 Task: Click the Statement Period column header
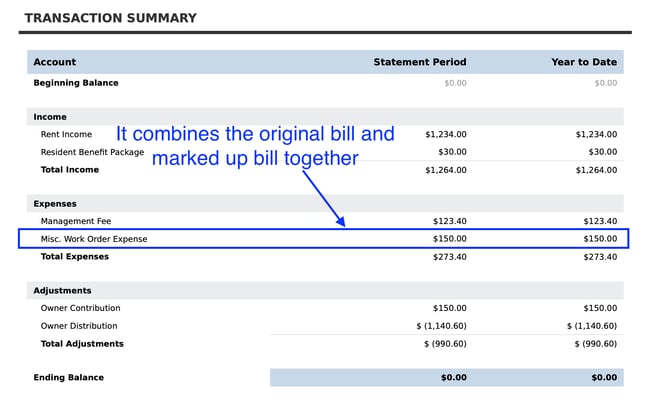click(419, 62)
